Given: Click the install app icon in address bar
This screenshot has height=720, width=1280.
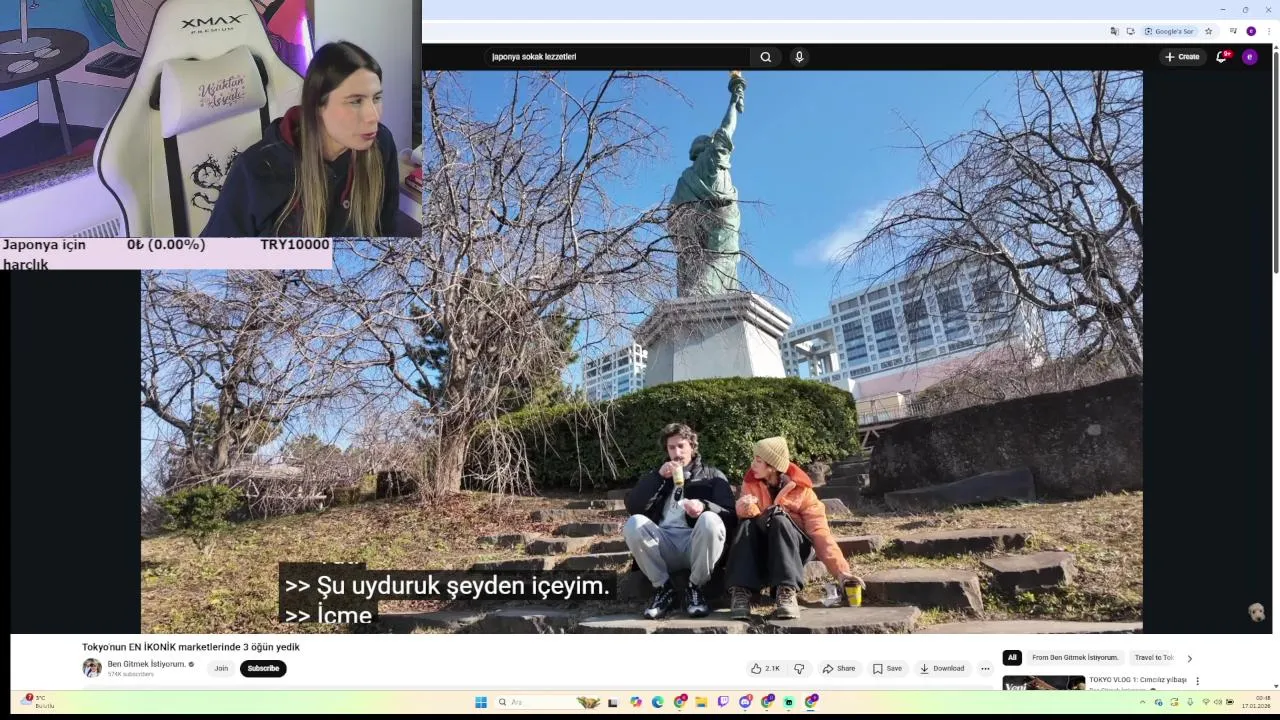Looking at the screenshot, I should pyautogui.click(x=1131, y=31).
